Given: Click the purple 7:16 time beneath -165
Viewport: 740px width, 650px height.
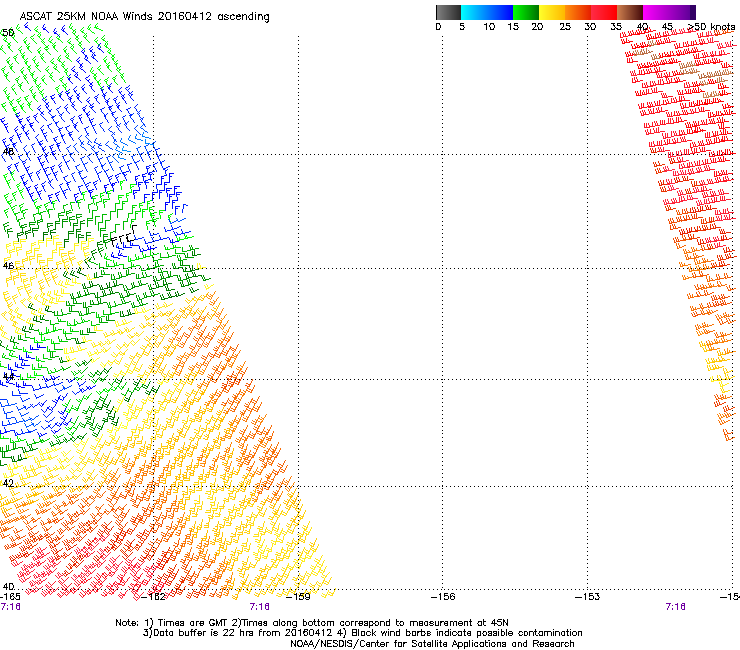Looking at the screenshot, I should (10, 607).
